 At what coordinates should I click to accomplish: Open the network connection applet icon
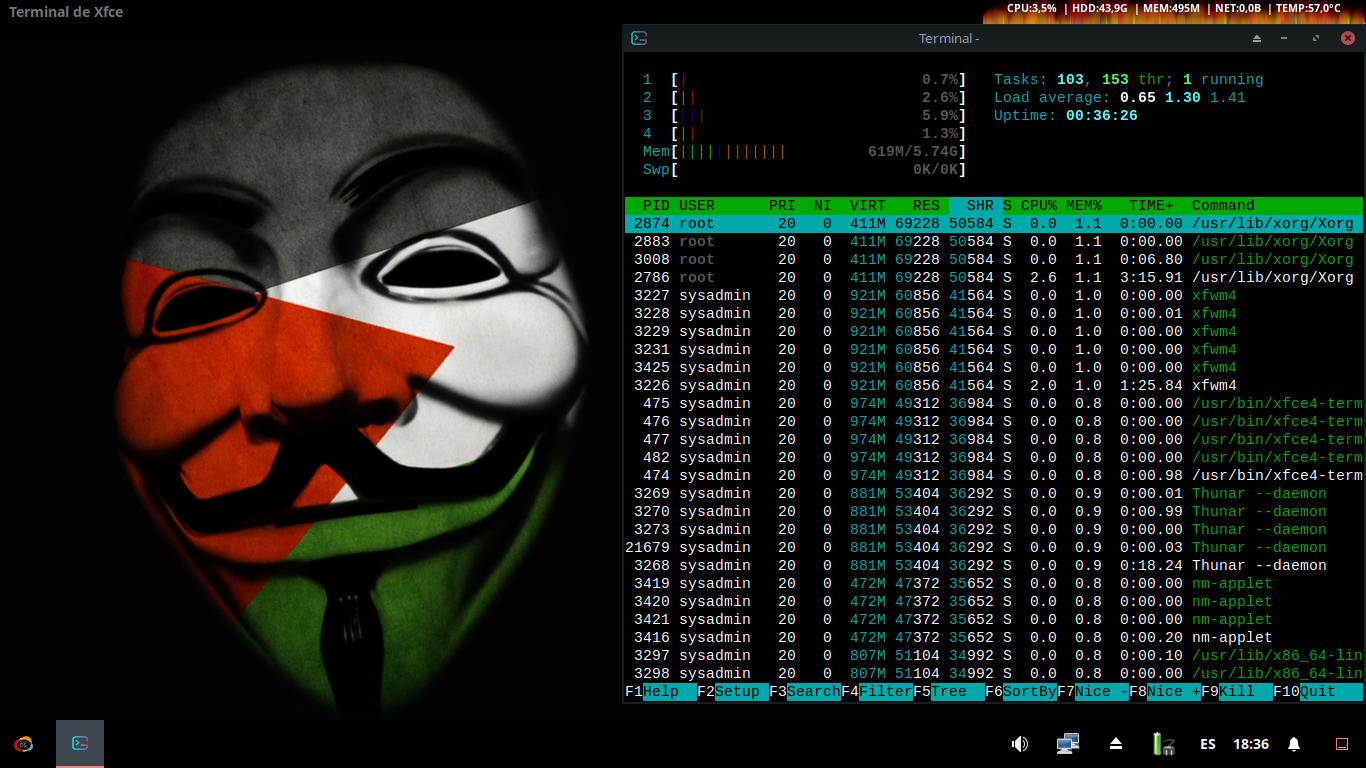coord(1068,744)
